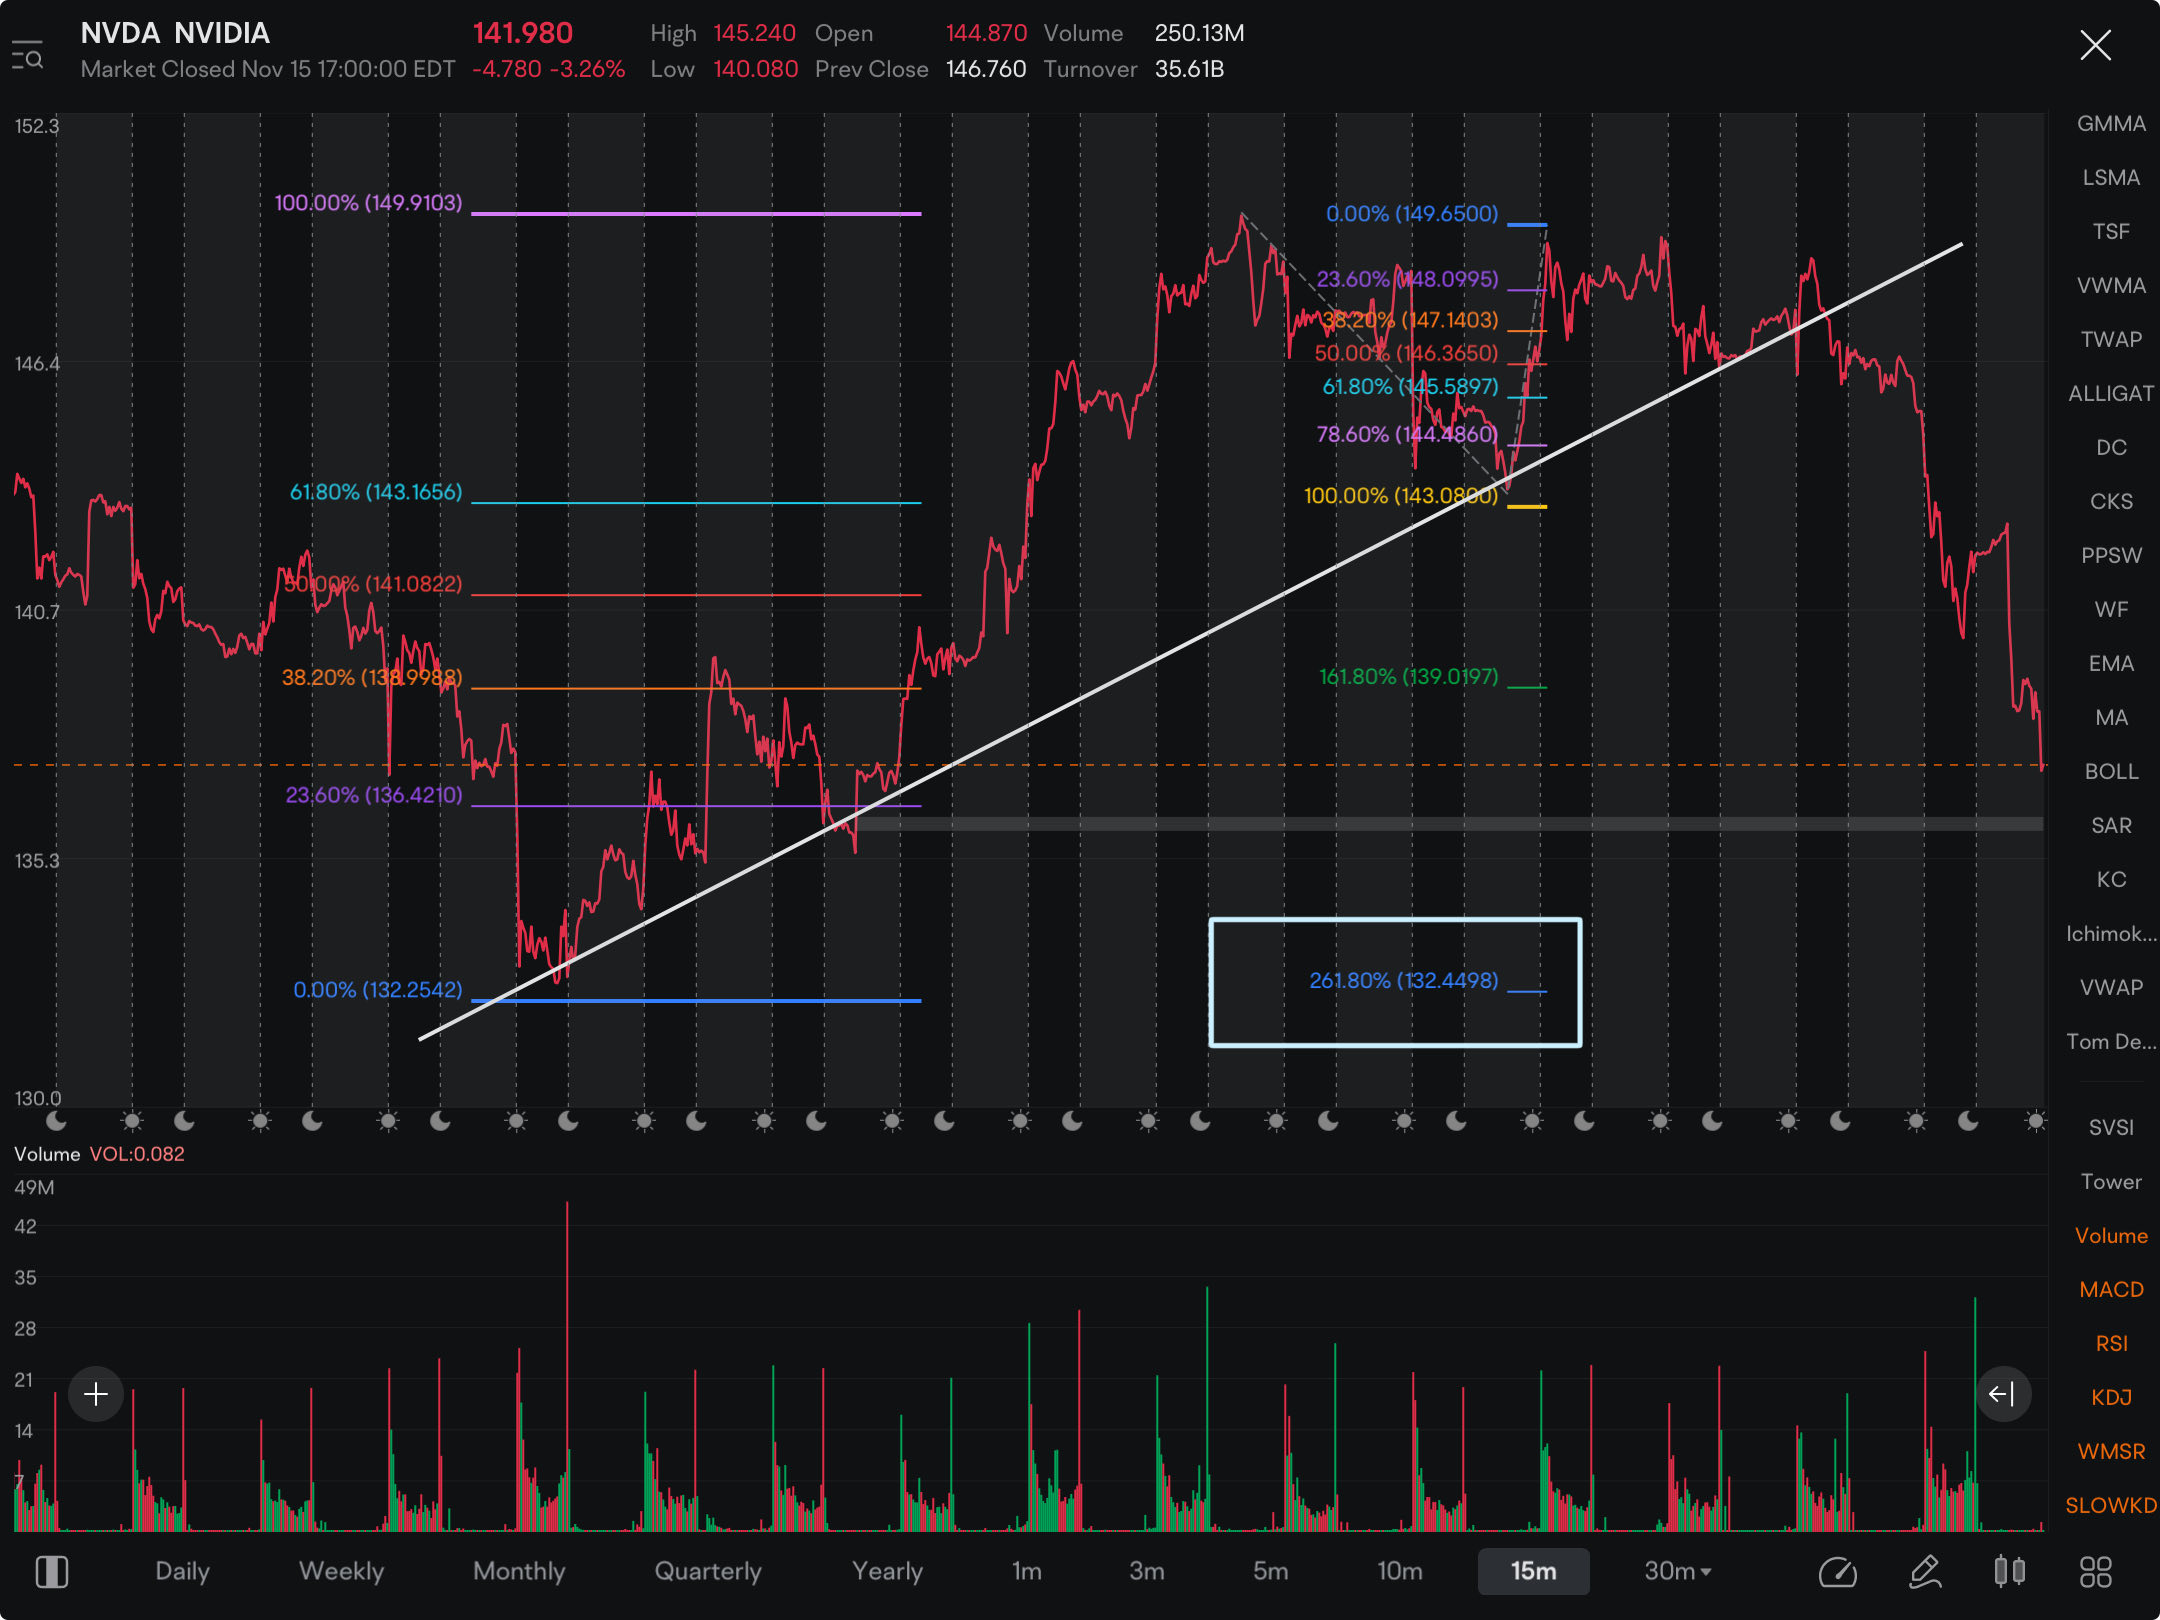
Task: Toggle the SLOWKD sub-indicator
Action: click(2111, 1506)
